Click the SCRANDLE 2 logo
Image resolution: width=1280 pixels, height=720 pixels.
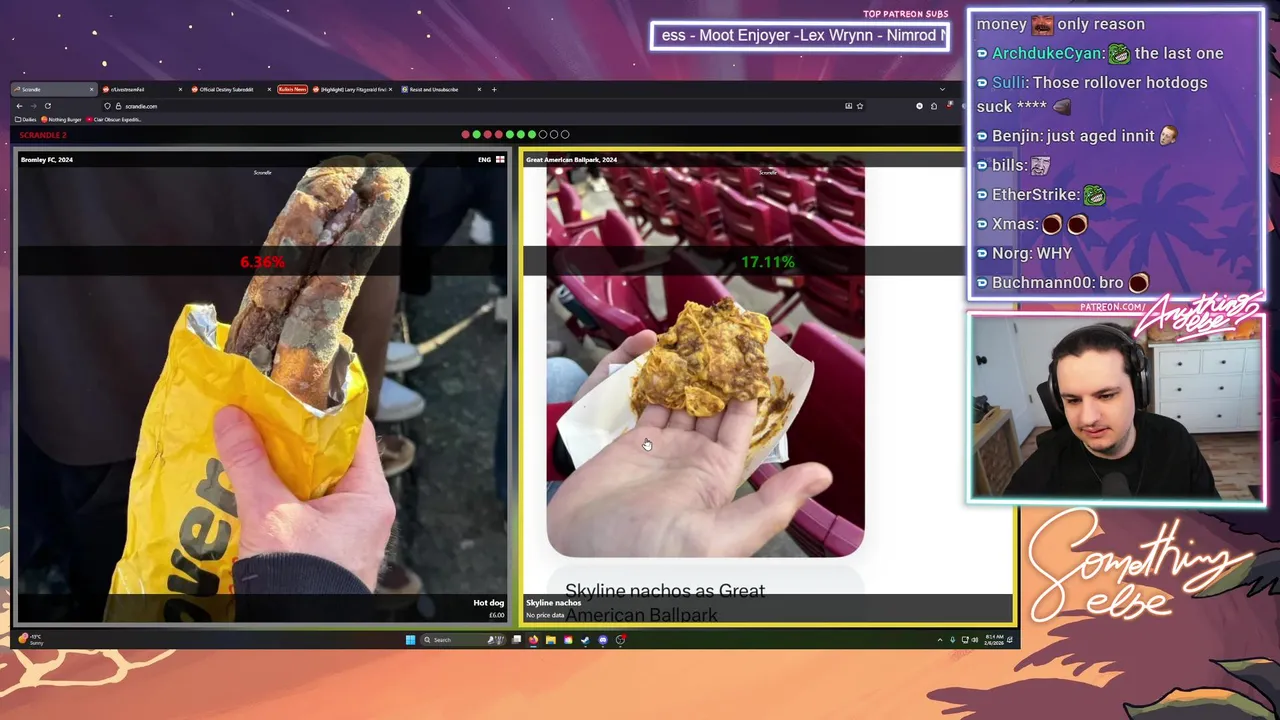(x=42, y=134)
